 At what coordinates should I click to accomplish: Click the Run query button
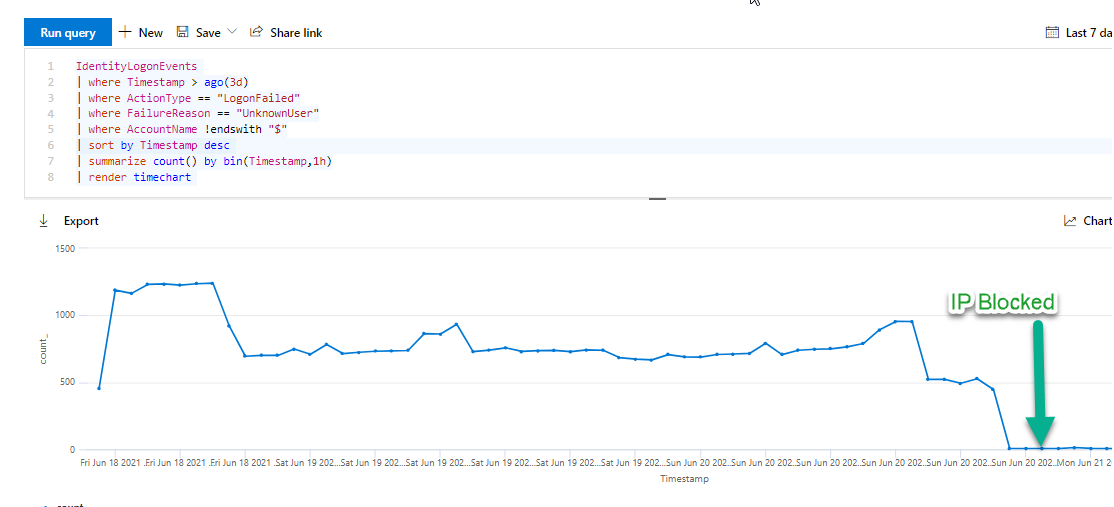[x=67, y=33]
